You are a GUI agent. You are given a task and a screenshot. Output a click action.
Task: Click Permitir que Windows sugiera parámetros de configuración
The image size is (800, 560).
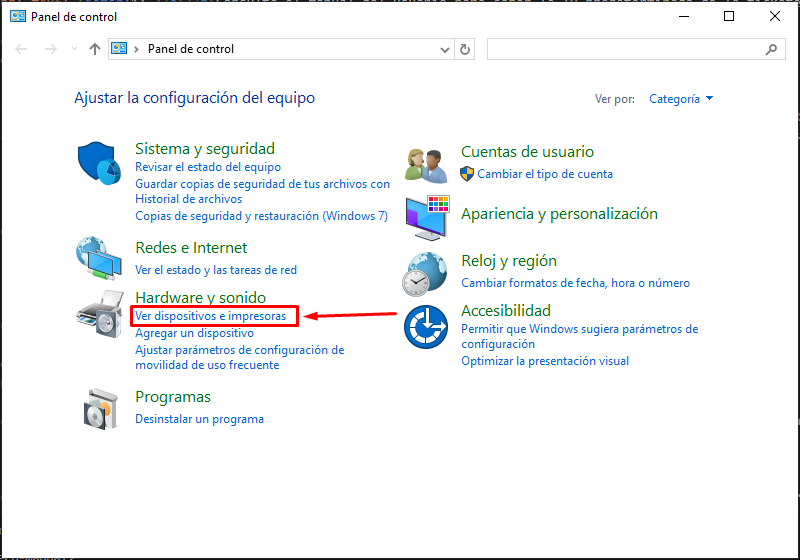pyautogui.click(x=580, y=336)
